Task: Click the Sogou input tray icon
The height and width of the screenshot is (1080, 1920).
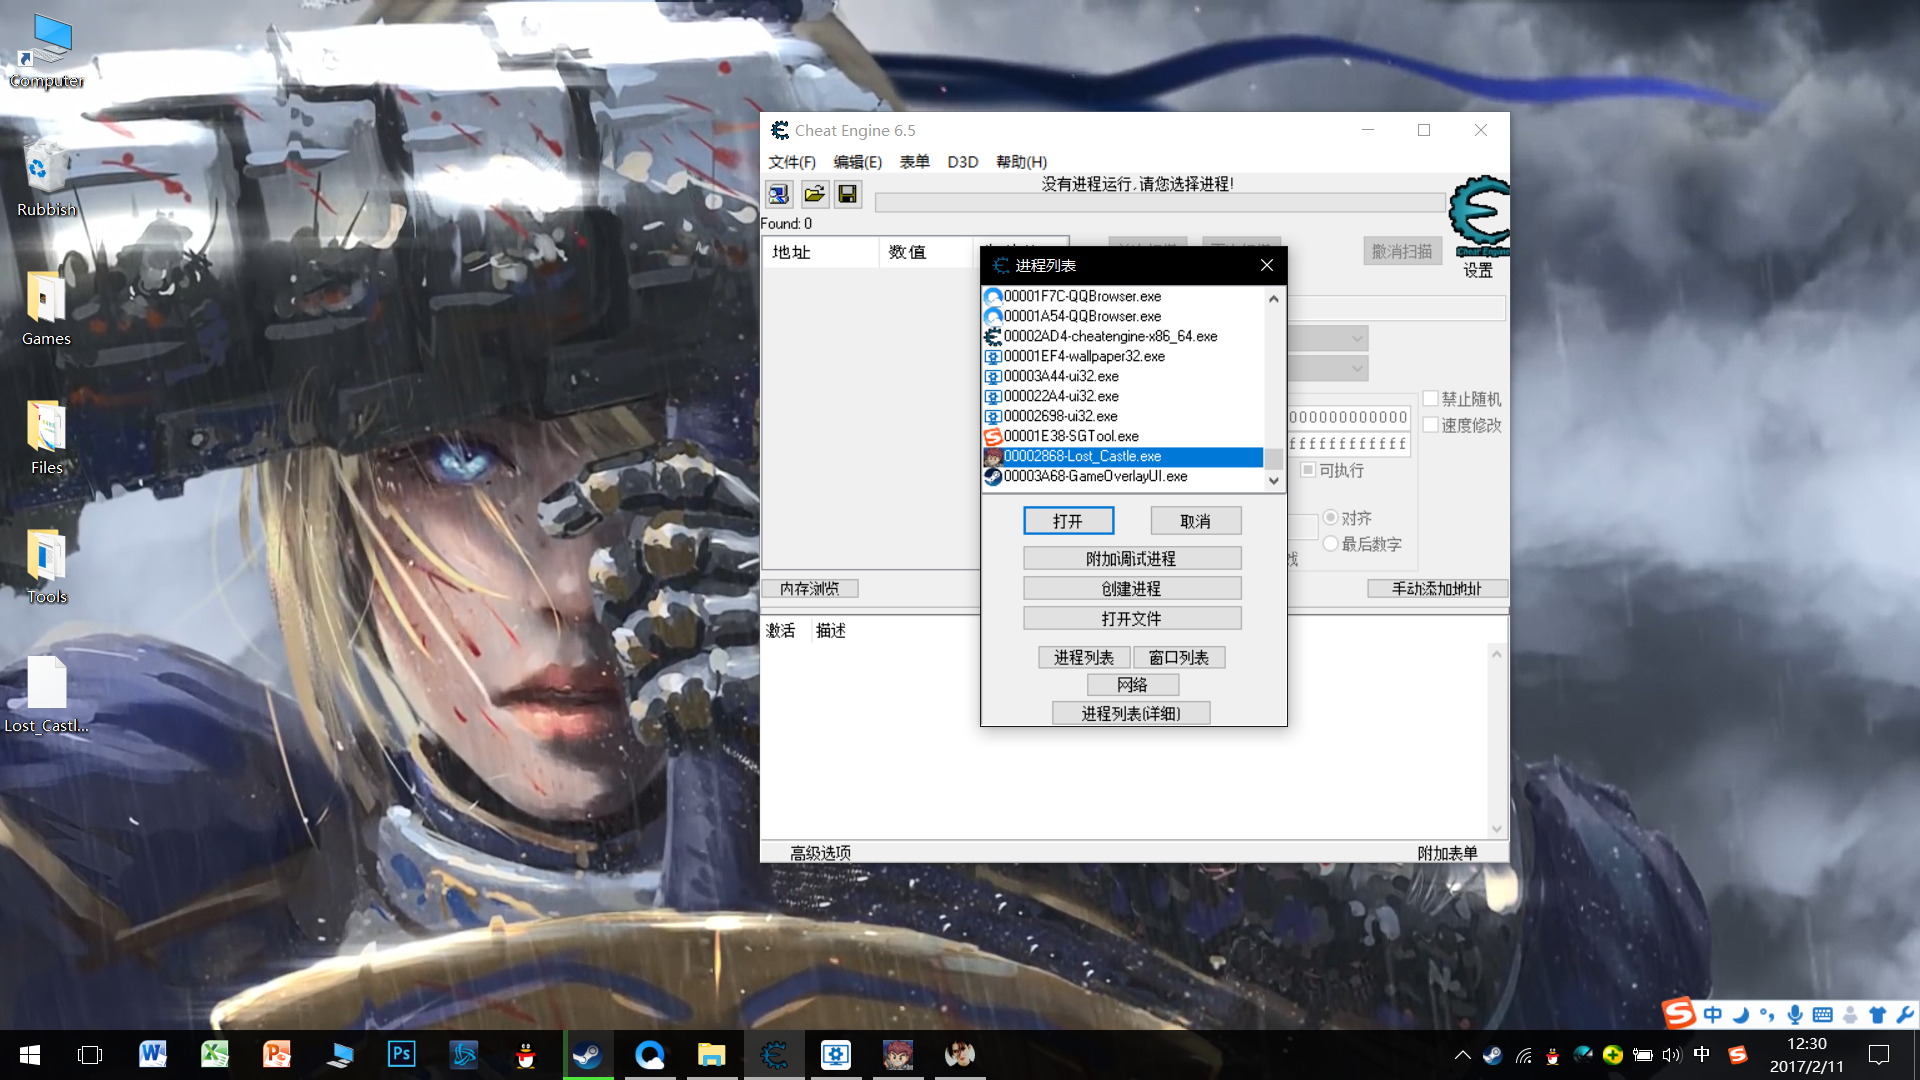Action: [1738, 1054]
